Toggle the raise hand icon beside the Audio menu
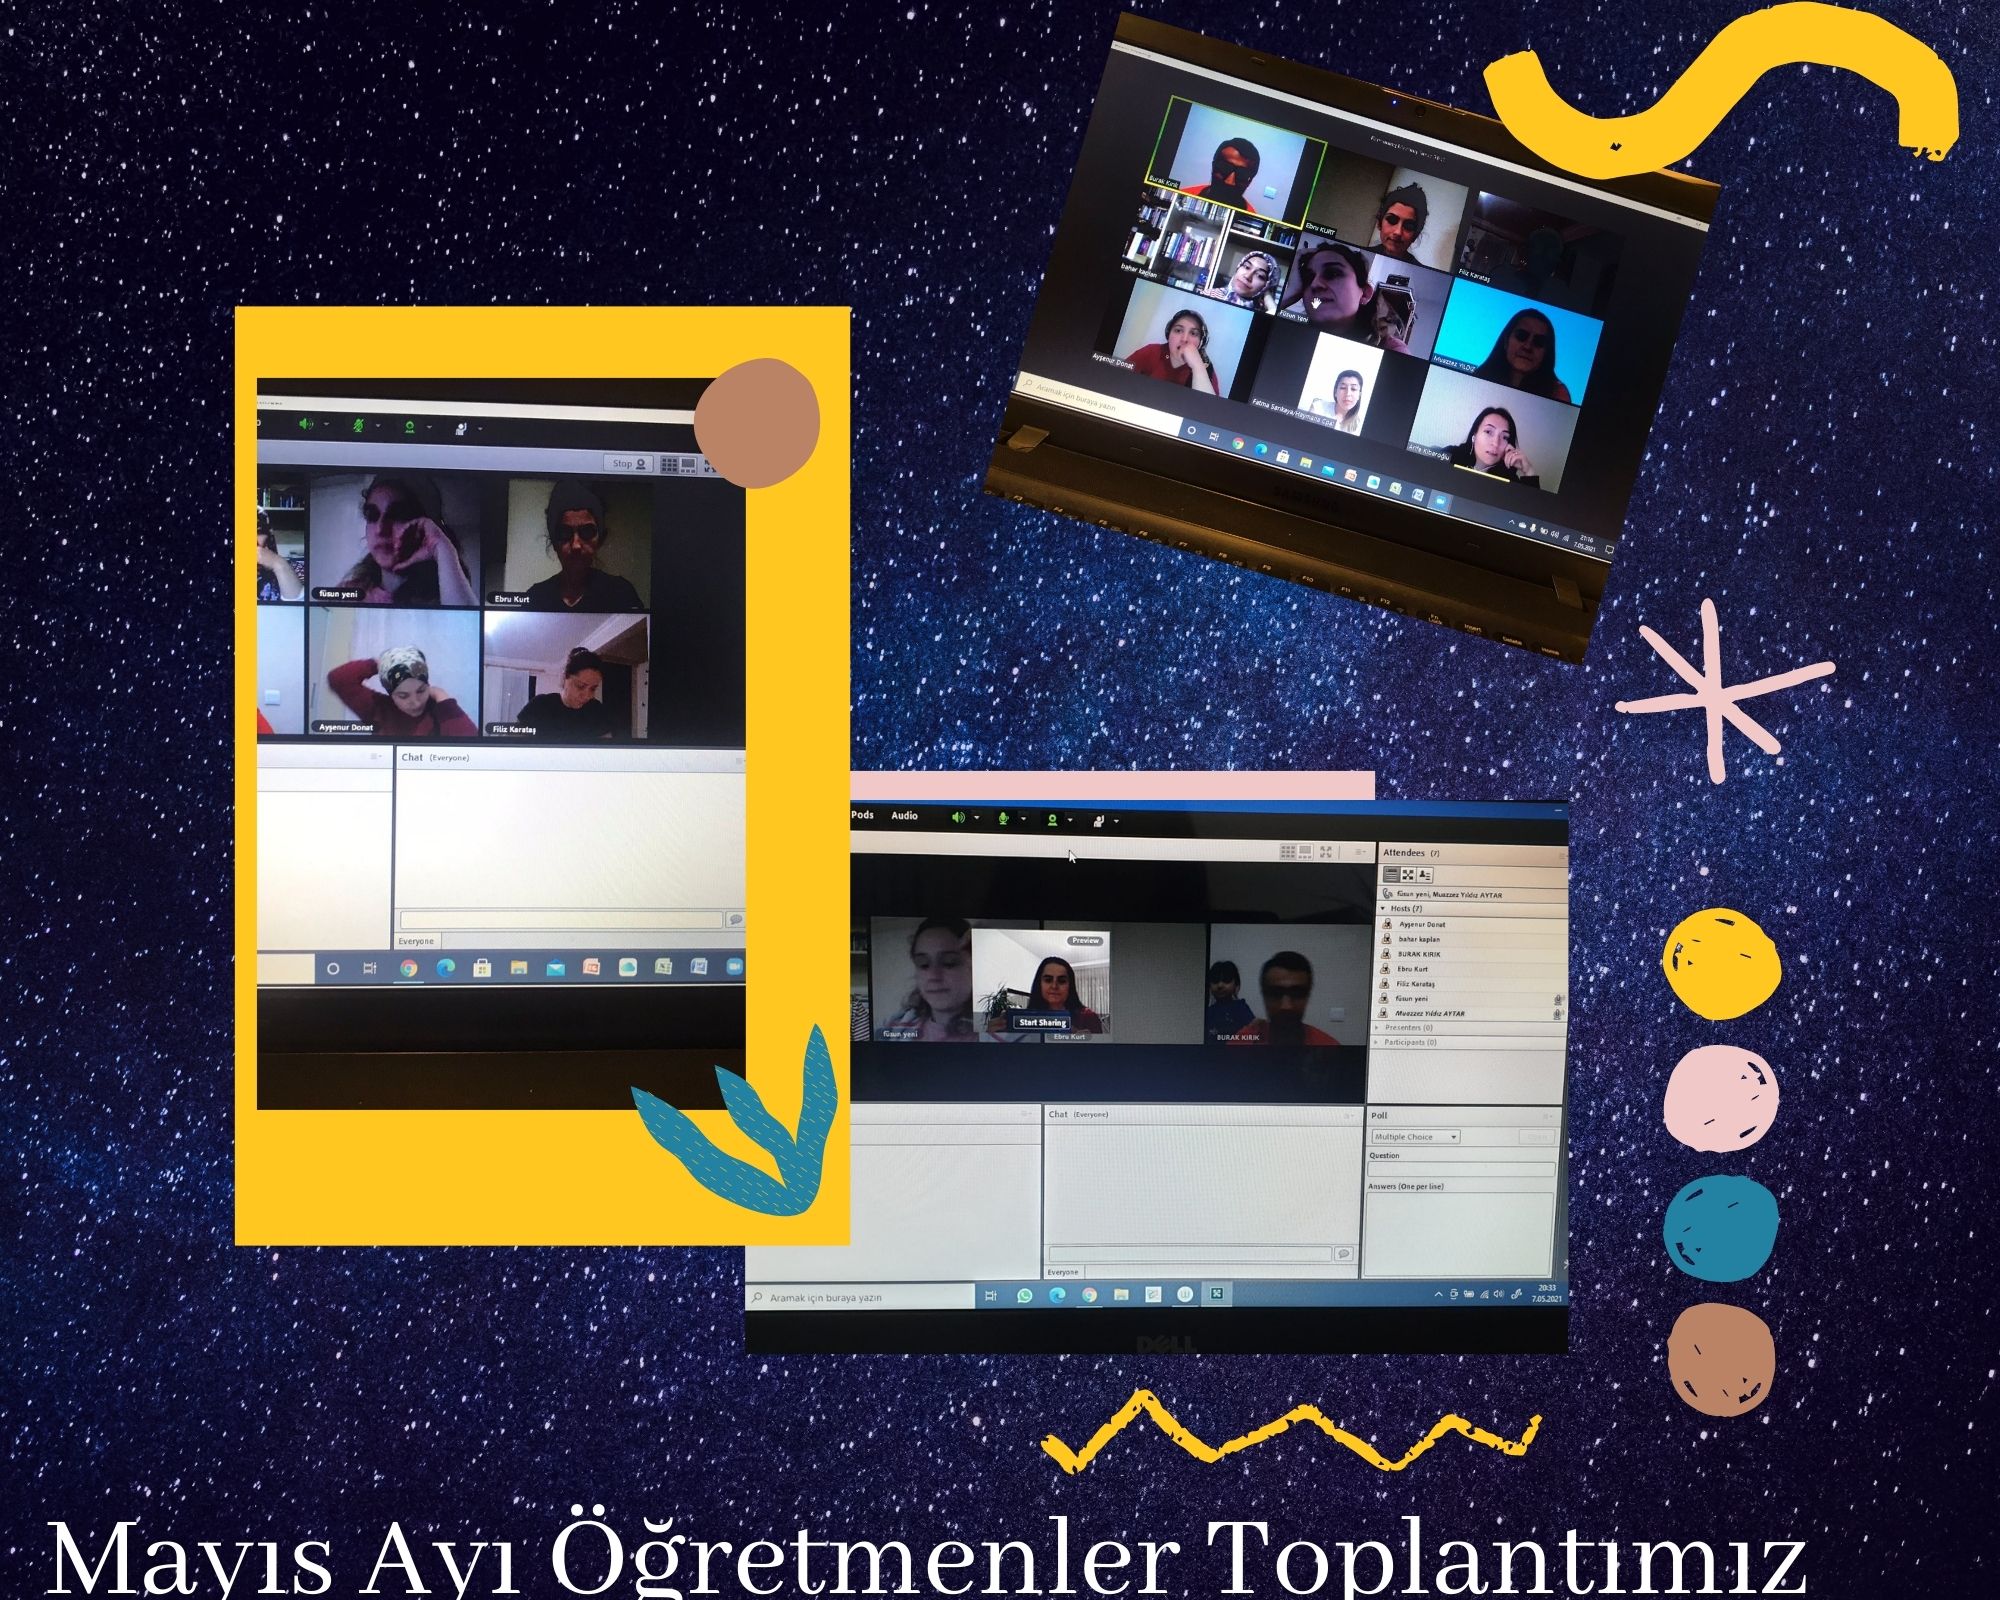 [1099, 821]
